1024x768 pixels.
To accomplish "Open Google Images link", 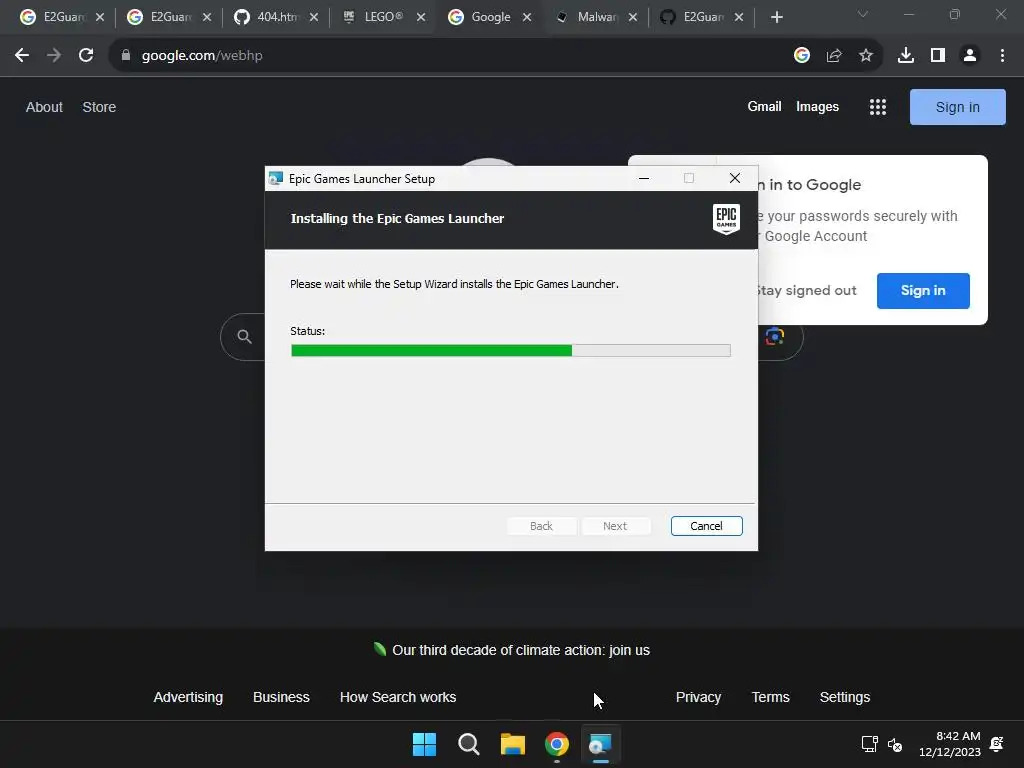I will (817, 106).
